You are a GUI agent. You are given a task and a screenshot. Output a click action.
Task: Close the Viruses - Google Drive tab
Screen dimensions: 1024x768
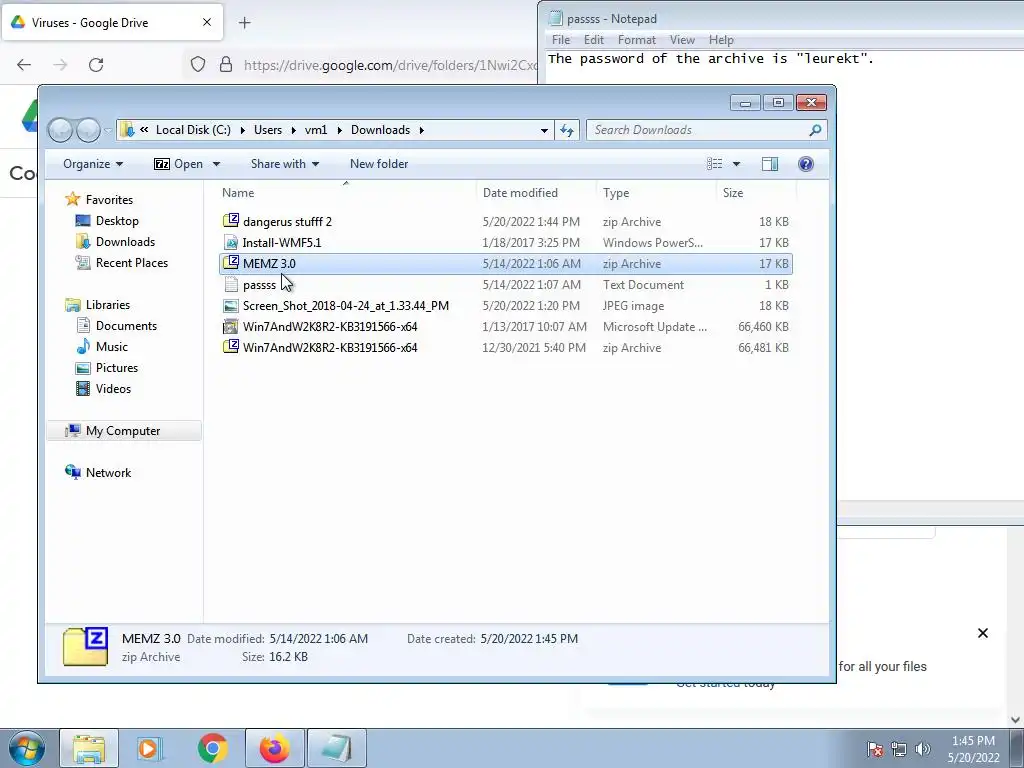click(x=206, y=22)
